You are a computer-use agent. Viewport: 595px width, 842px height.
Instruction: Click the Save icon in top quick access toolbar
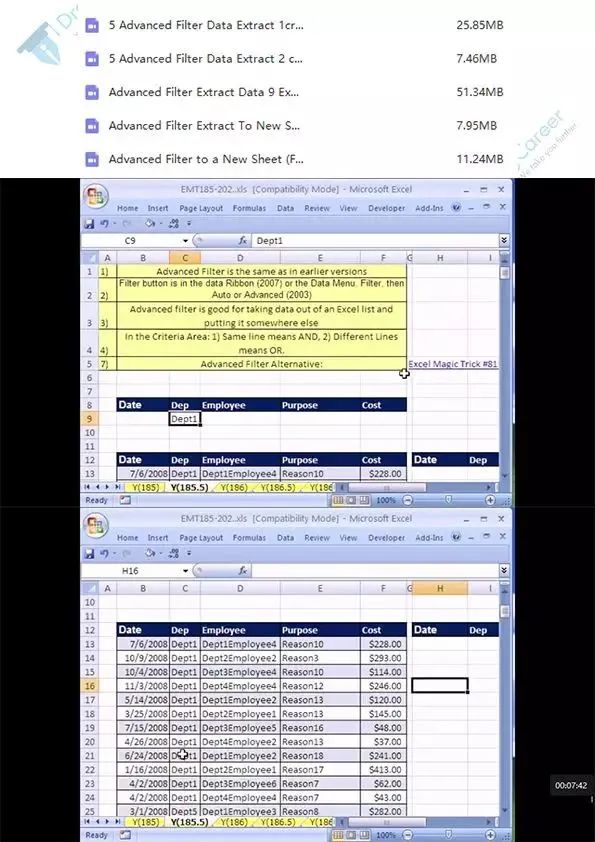[x=90, y=223]
